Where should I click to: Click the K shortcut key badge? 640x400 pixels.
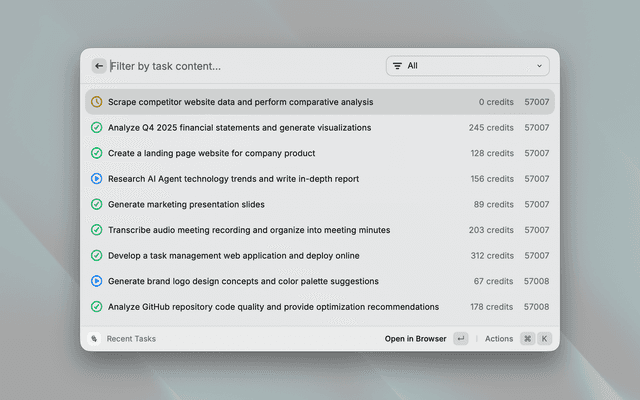pos(545,339)
